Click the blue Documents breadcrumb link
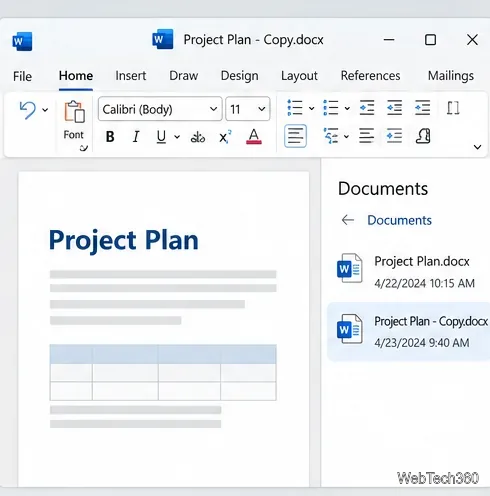 399,220
